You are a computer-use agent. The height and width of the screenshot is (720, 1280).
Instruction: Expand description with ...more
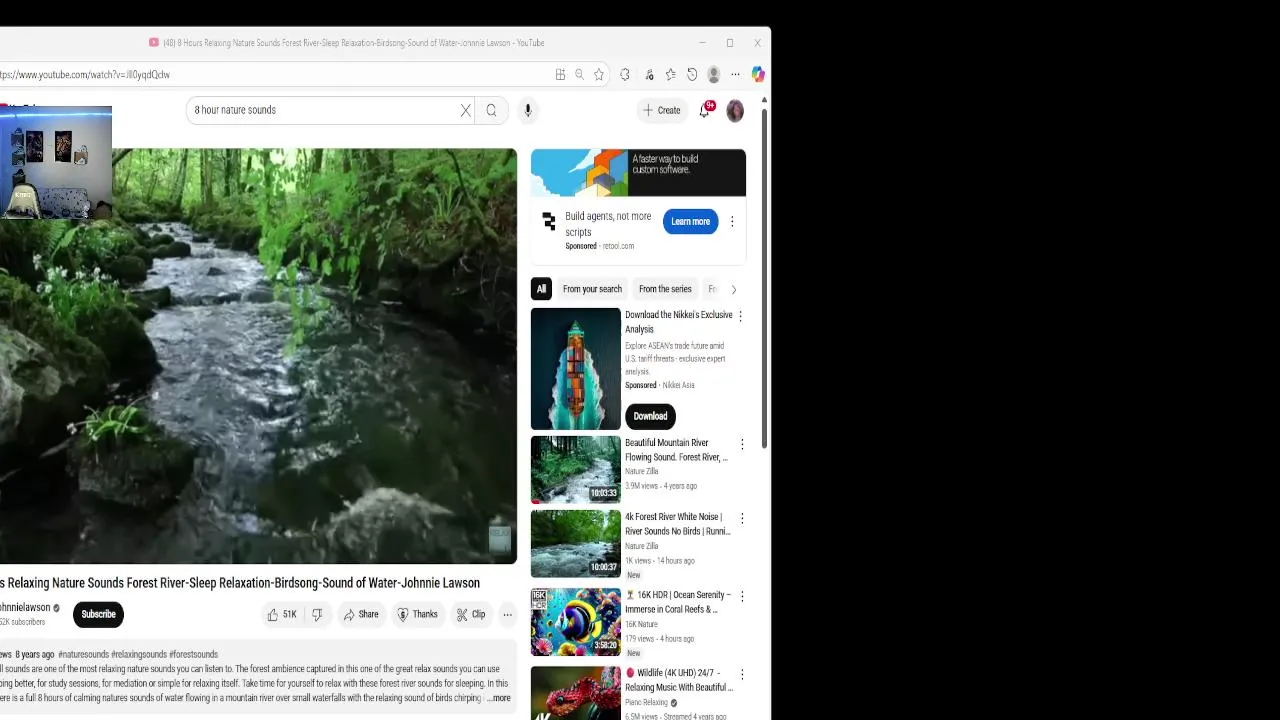(x=499, y=698)
